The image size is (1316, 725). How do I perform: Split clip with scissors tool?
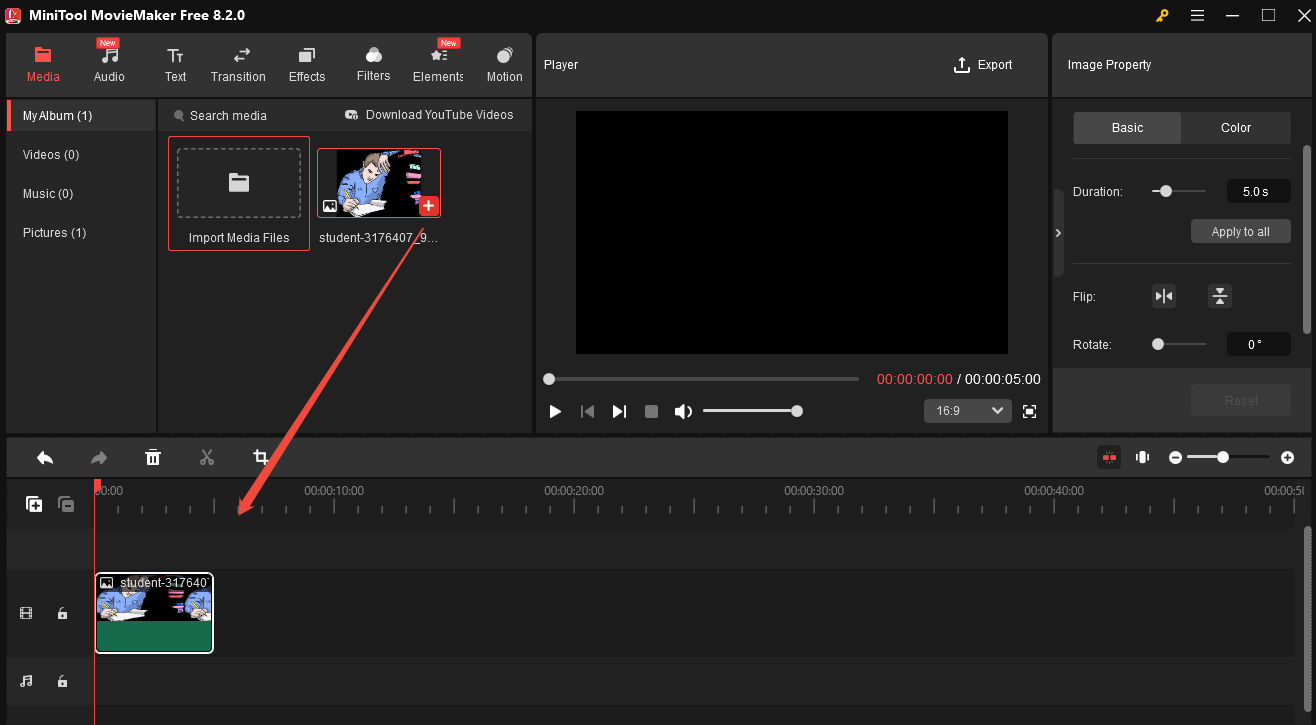point(207,457)
